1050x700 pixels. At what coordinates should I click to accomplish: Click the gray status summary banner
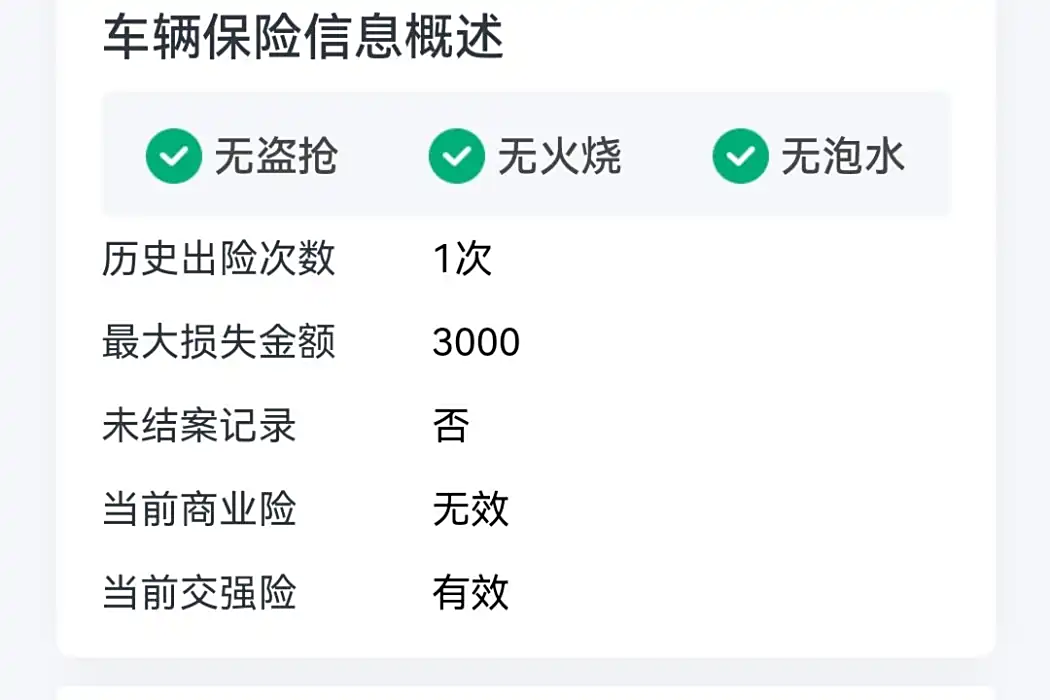(526, 155)
